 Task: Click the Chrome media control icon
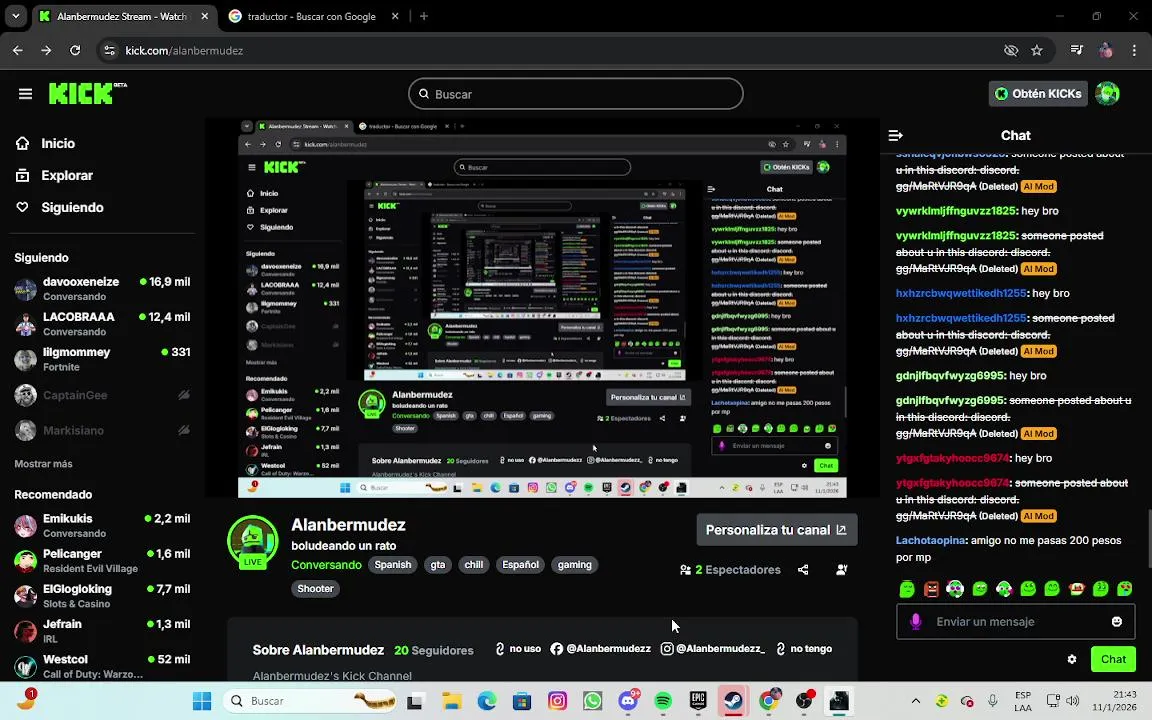tap(1076, 50)
